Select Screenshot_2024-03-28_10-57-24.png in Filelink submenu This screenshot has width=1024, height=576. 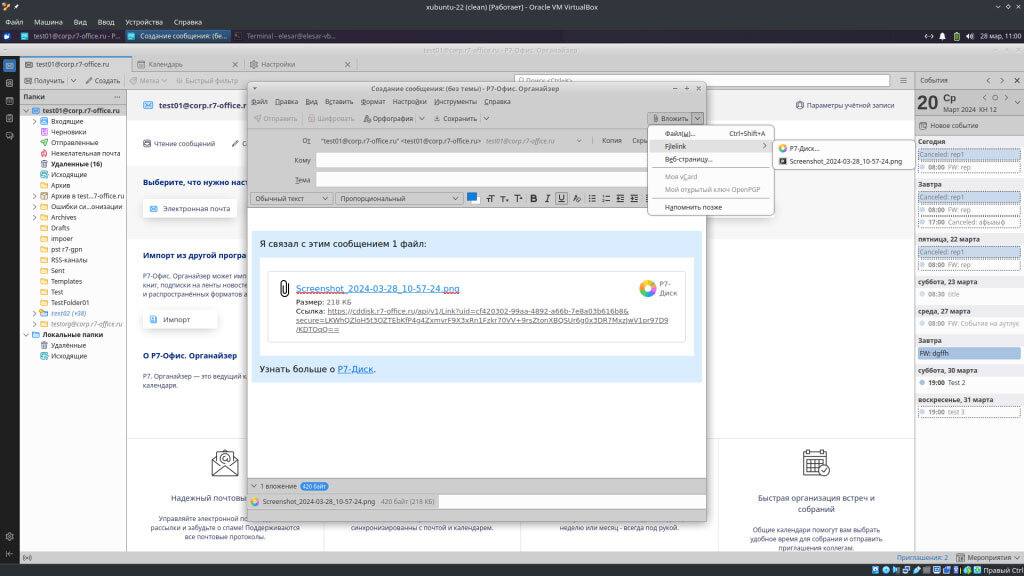coord(843,161)
